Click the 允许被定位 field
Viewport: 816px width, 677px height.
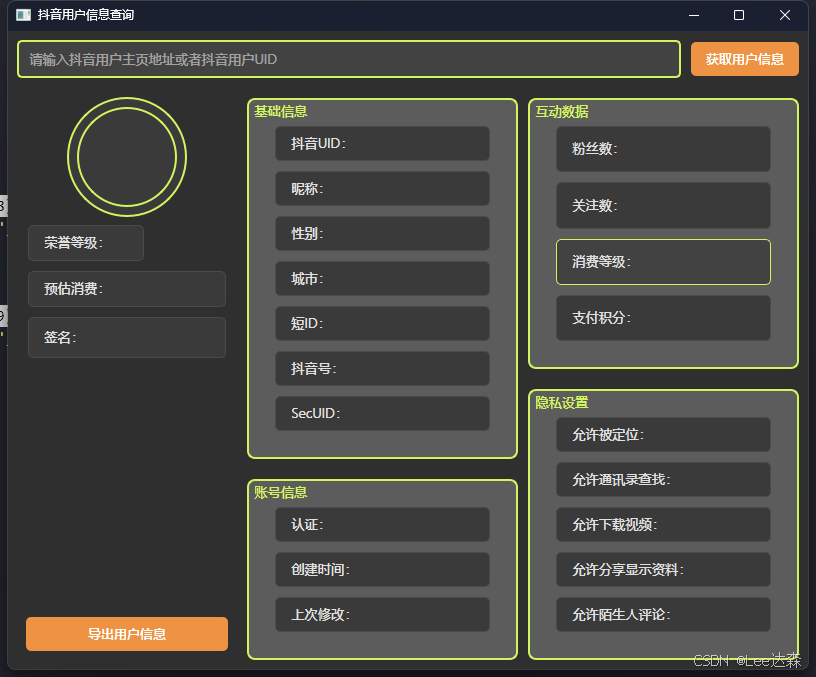point(664,435)
